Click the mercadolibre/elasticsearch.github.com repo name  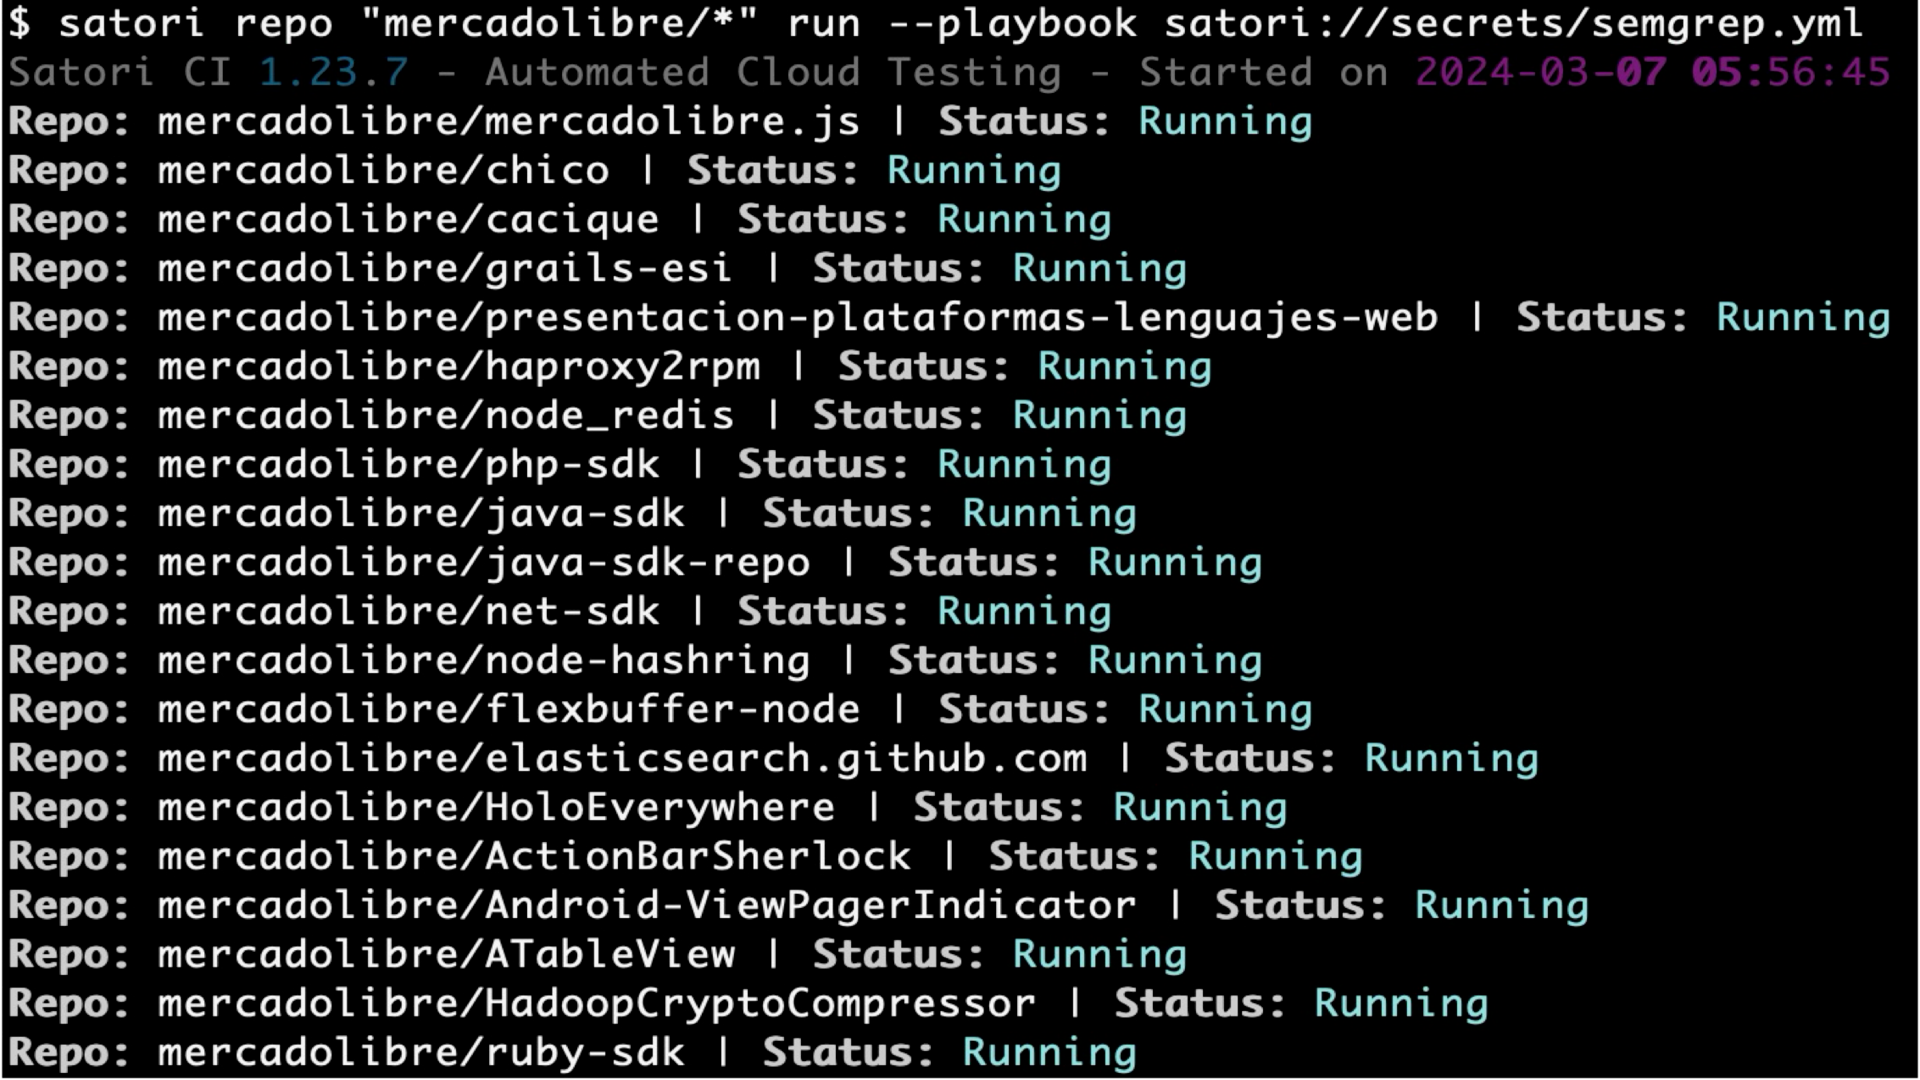[x=622, y=759]
